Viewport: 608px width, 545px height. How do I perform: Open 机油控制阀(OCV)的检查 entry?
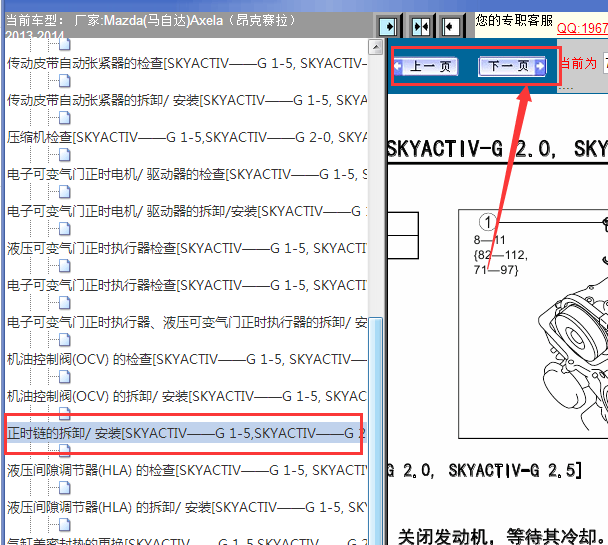tap(187, 359)
